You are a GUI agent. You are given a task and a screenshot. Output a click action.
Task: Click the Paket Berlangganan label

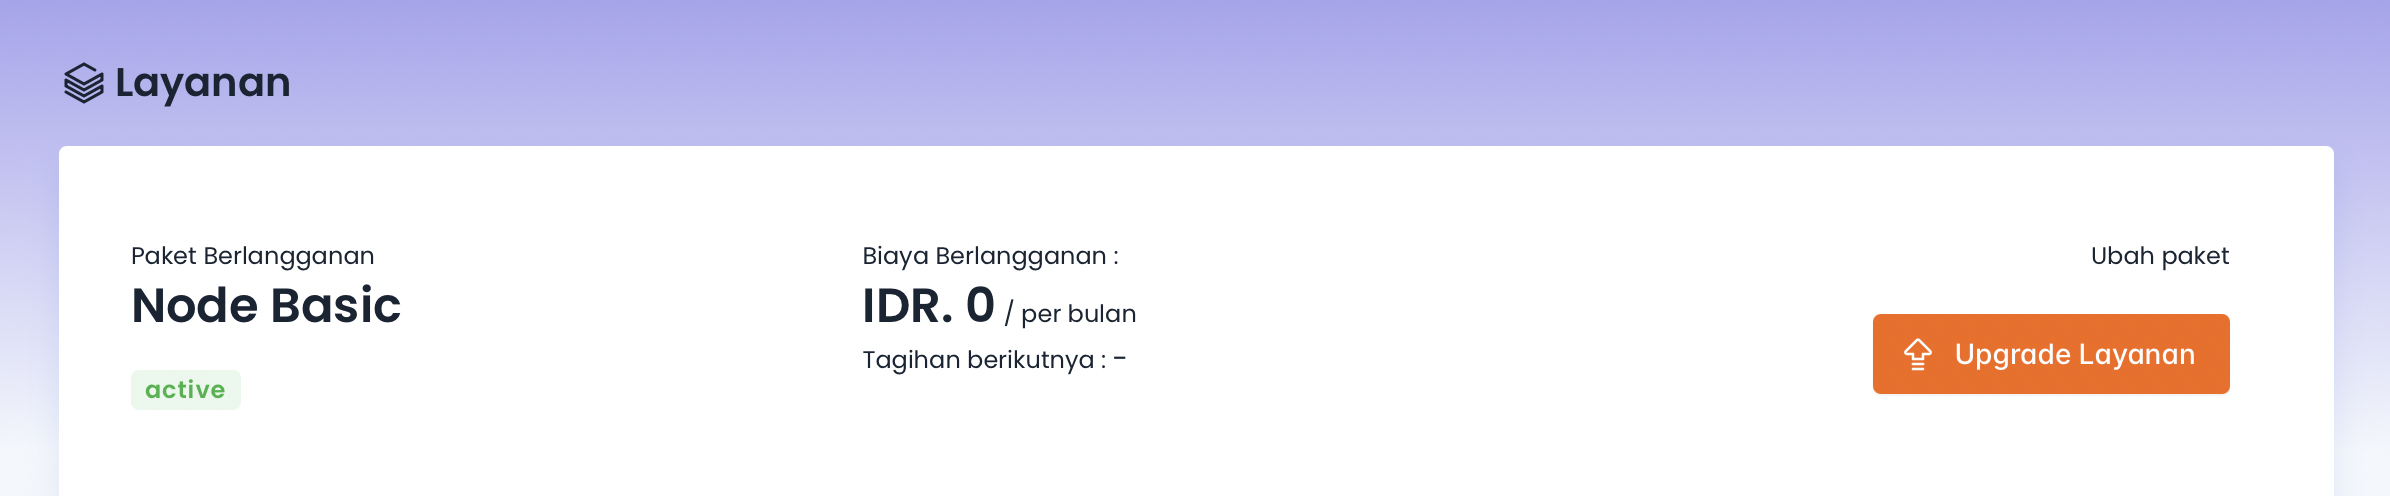tap(252, 256)
